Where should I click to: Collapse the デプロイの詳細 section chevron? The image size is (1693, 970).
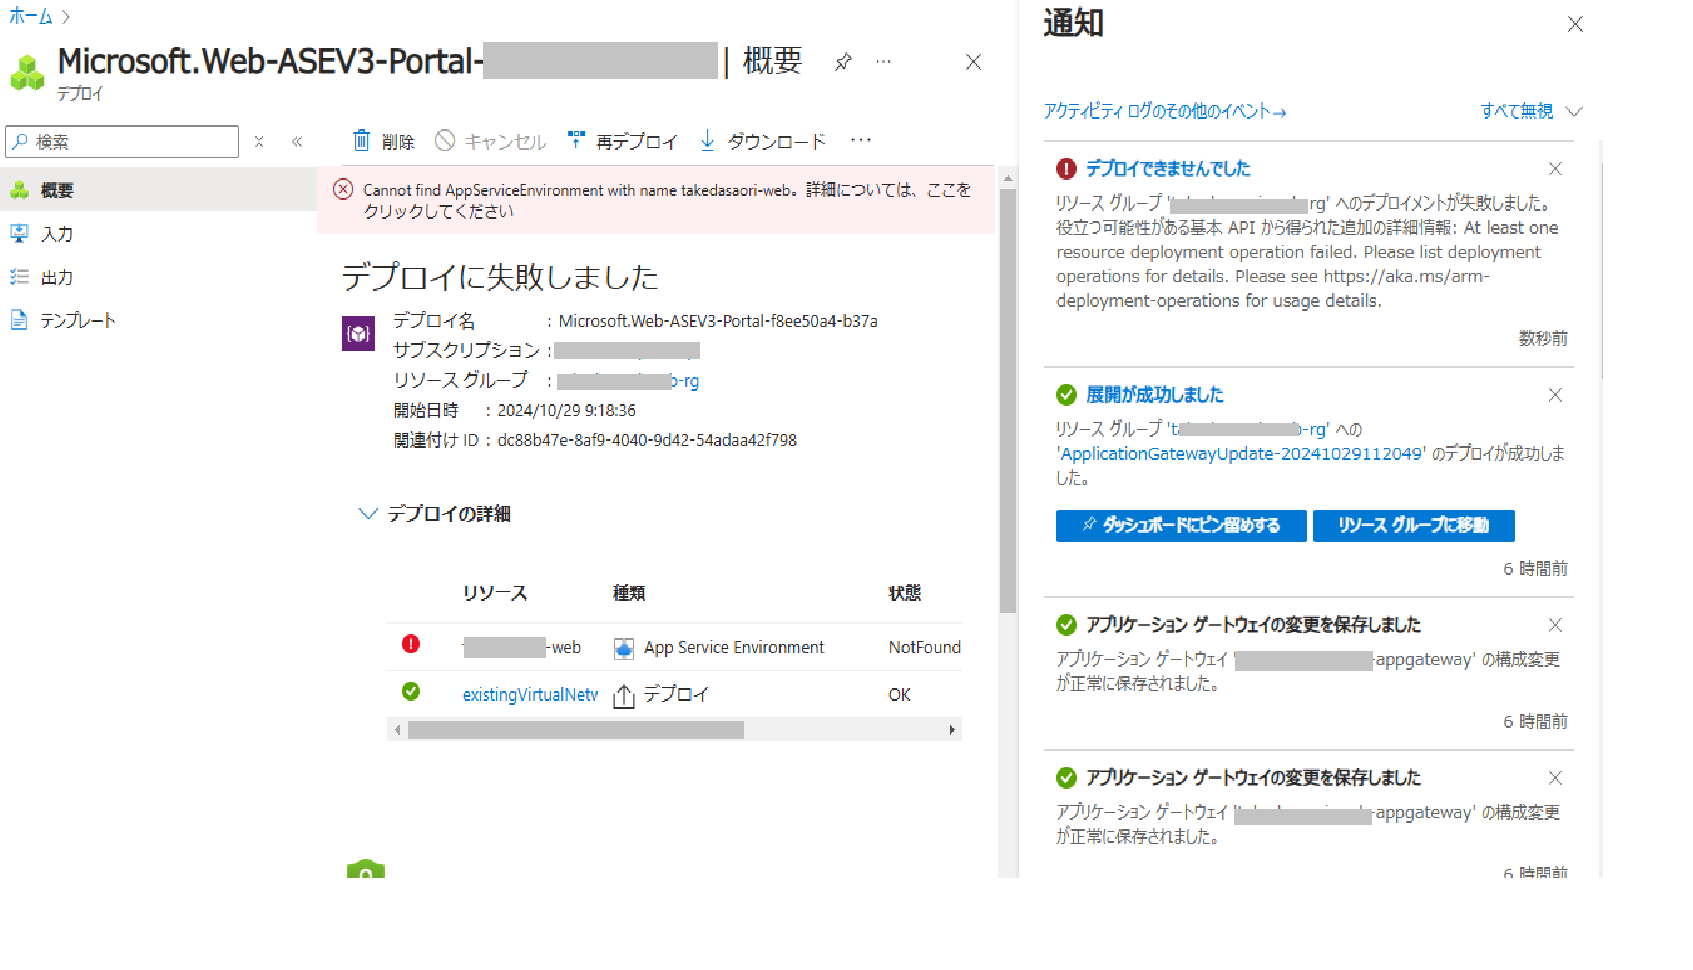[368, 513]
